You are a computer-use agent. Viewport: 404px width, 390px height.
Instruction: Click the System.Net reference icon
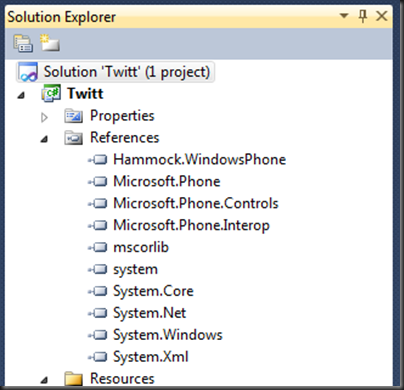pyautogui.click(x=98, y=313)
